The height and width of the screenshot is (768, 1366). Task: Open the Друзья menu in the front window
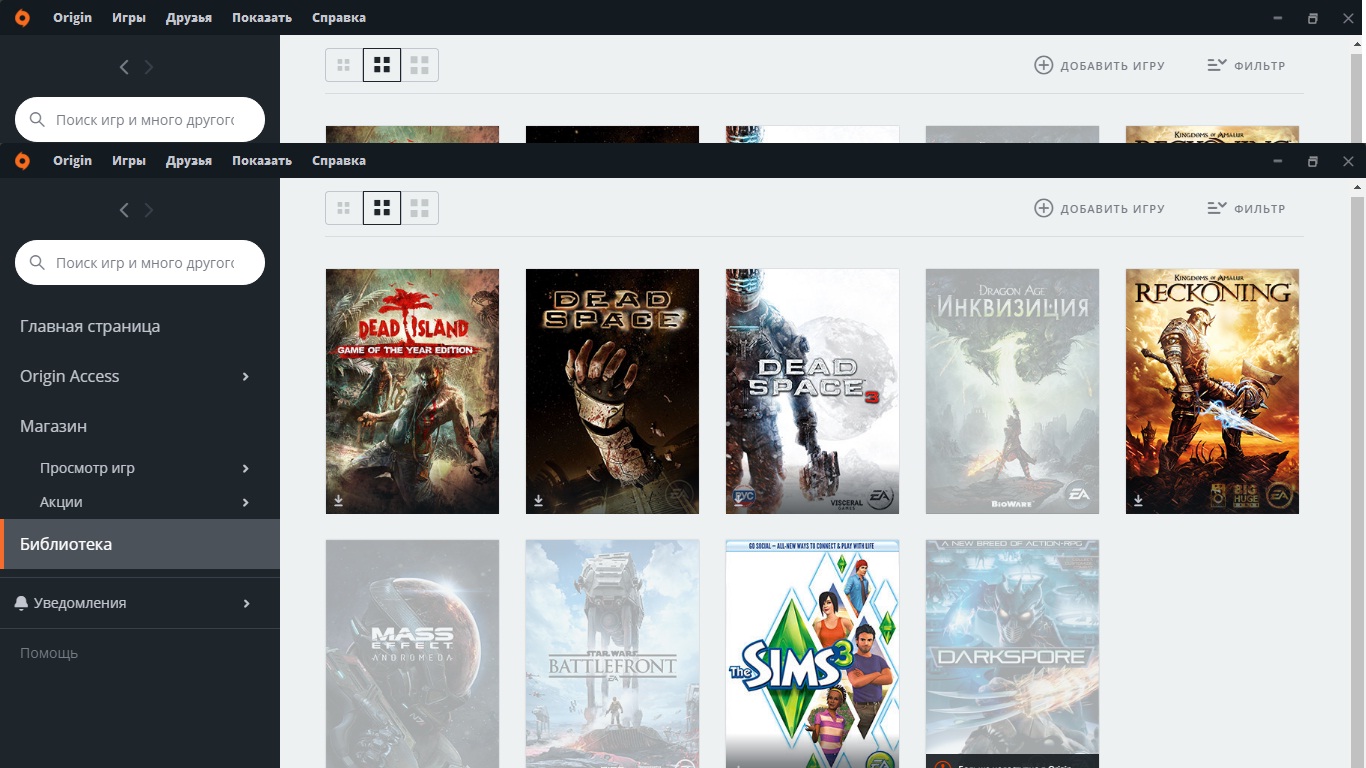pyautogui.click(x=189, y=161)
